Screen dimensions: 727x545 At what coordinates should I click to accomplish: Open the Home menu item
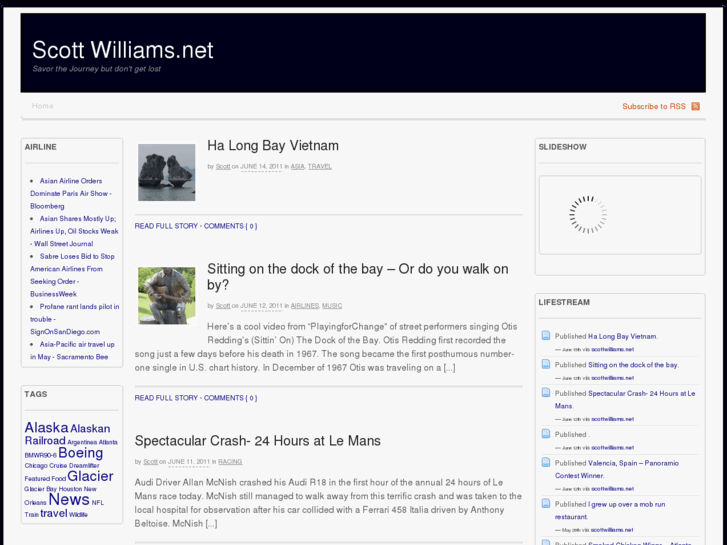pos(42,106)
